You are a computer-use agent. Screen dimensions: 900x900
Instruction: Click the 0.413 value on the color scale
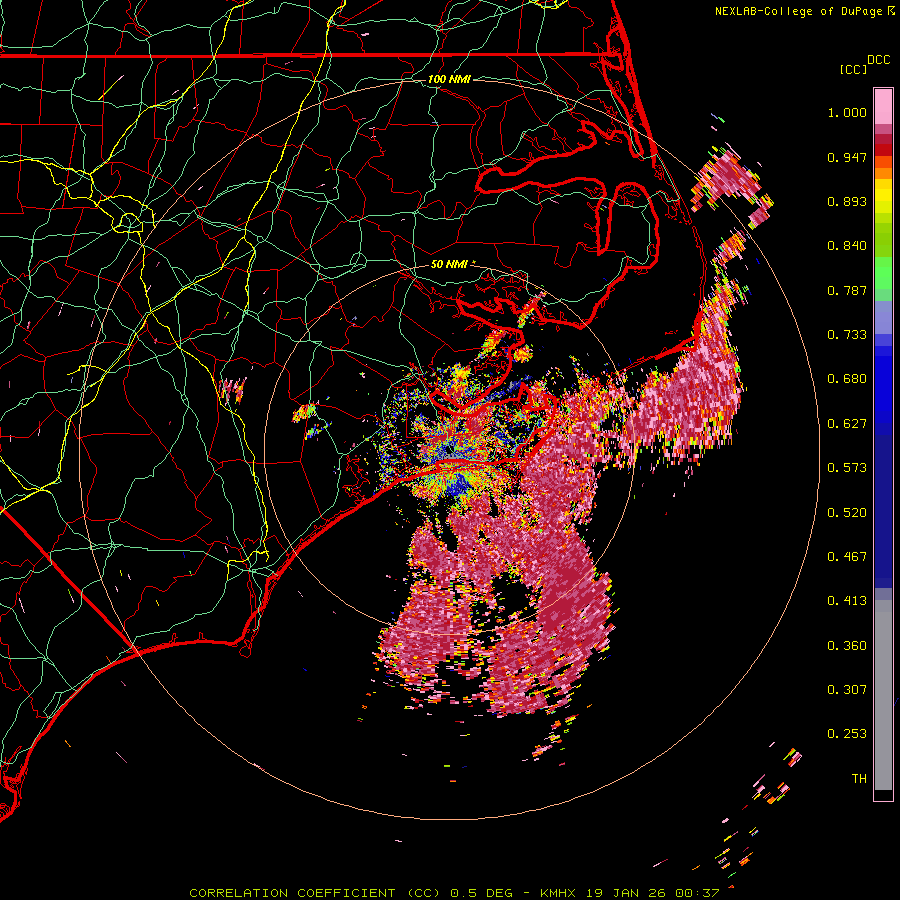[x=847, y=601]
